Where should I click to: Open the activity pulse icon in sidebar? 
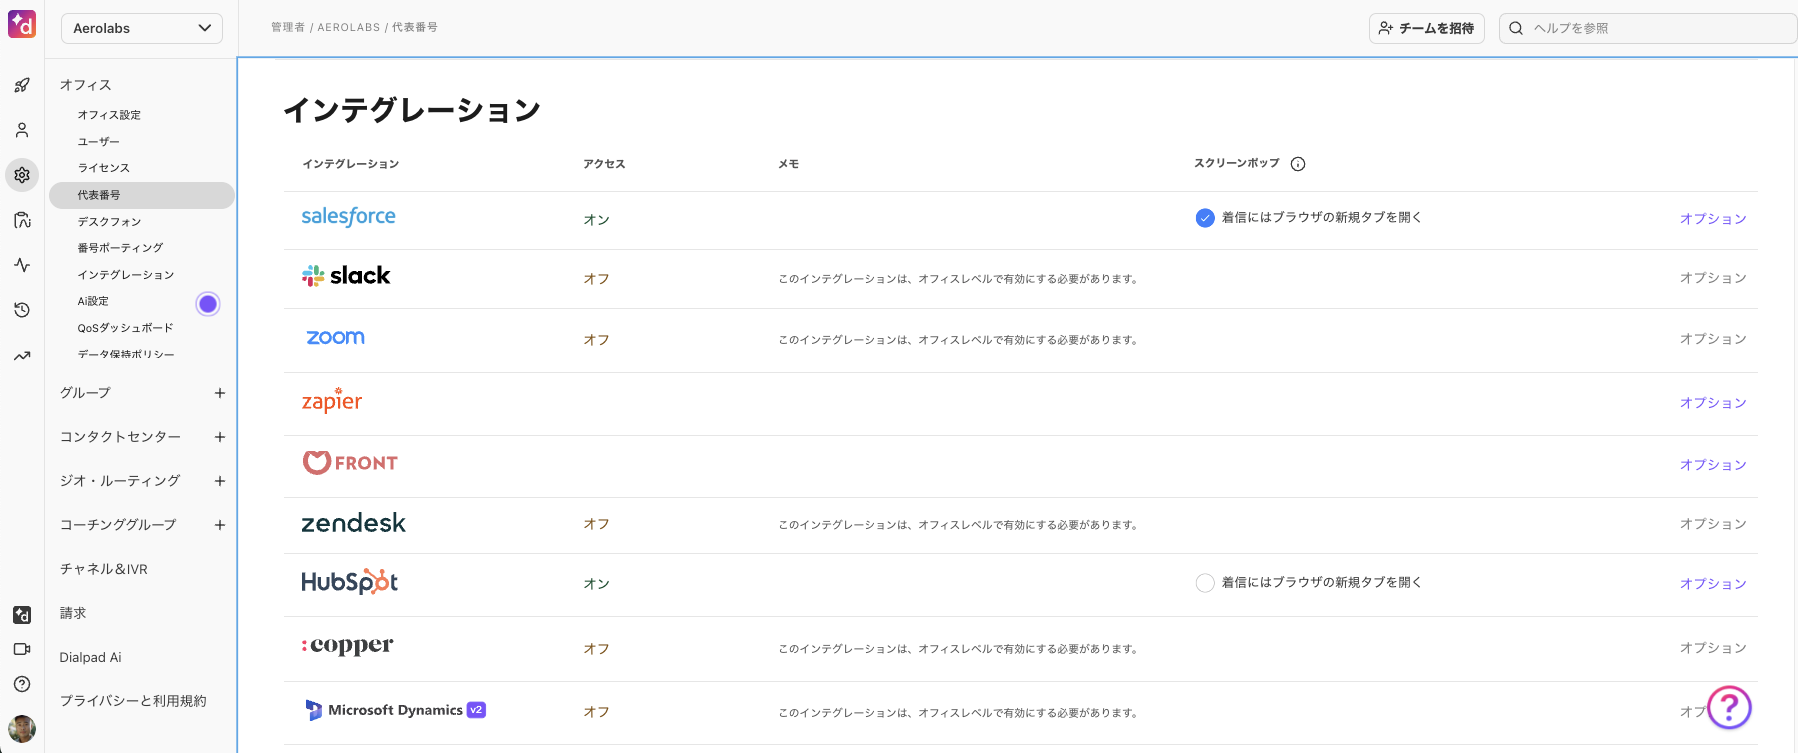pyautogui.click(x=22, y=265)
